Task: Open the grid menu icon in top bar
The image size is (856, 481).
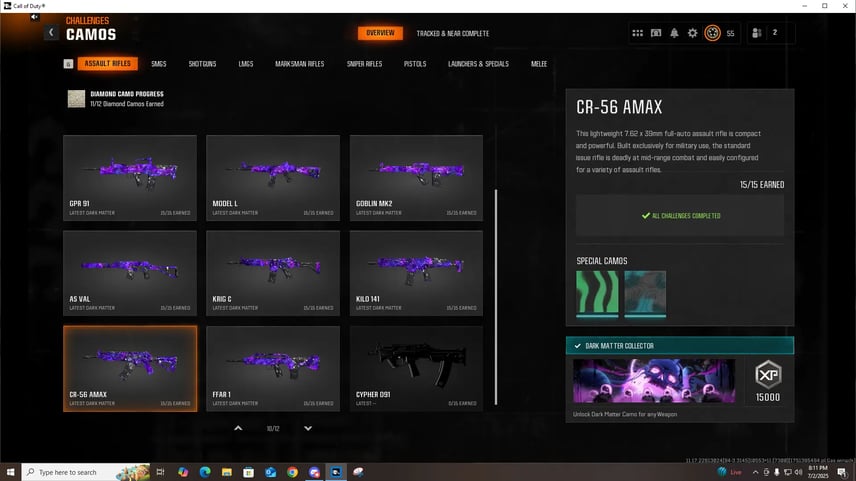Action: point(637,33)
